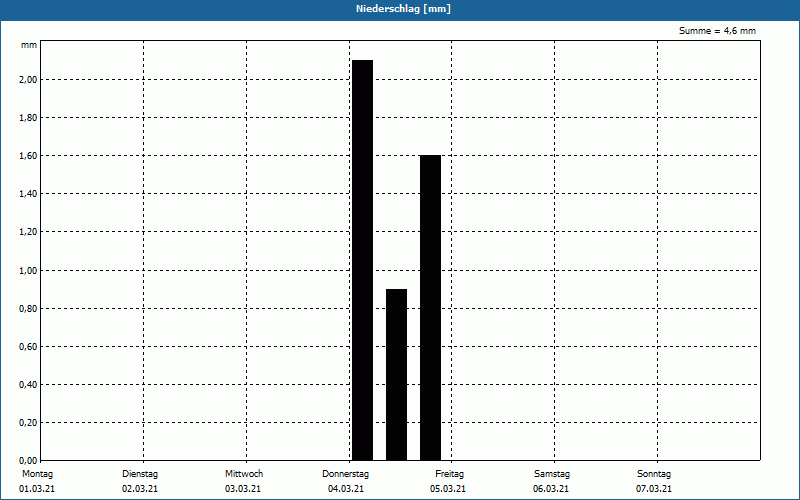800x500 pixels.
Task: Click the 1,60 y-axis value
Action: [x=28, y=156]
